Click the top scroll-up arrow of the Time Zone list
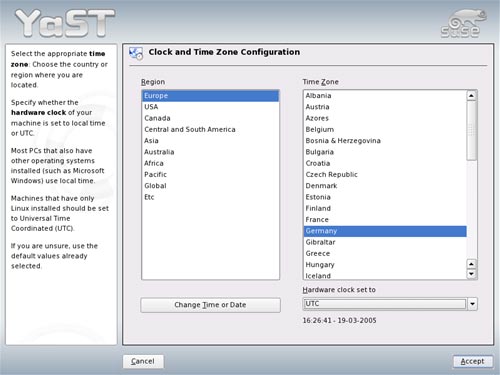Image resolution: width=500 pixels, height=375 pixels. pos(471,96)
